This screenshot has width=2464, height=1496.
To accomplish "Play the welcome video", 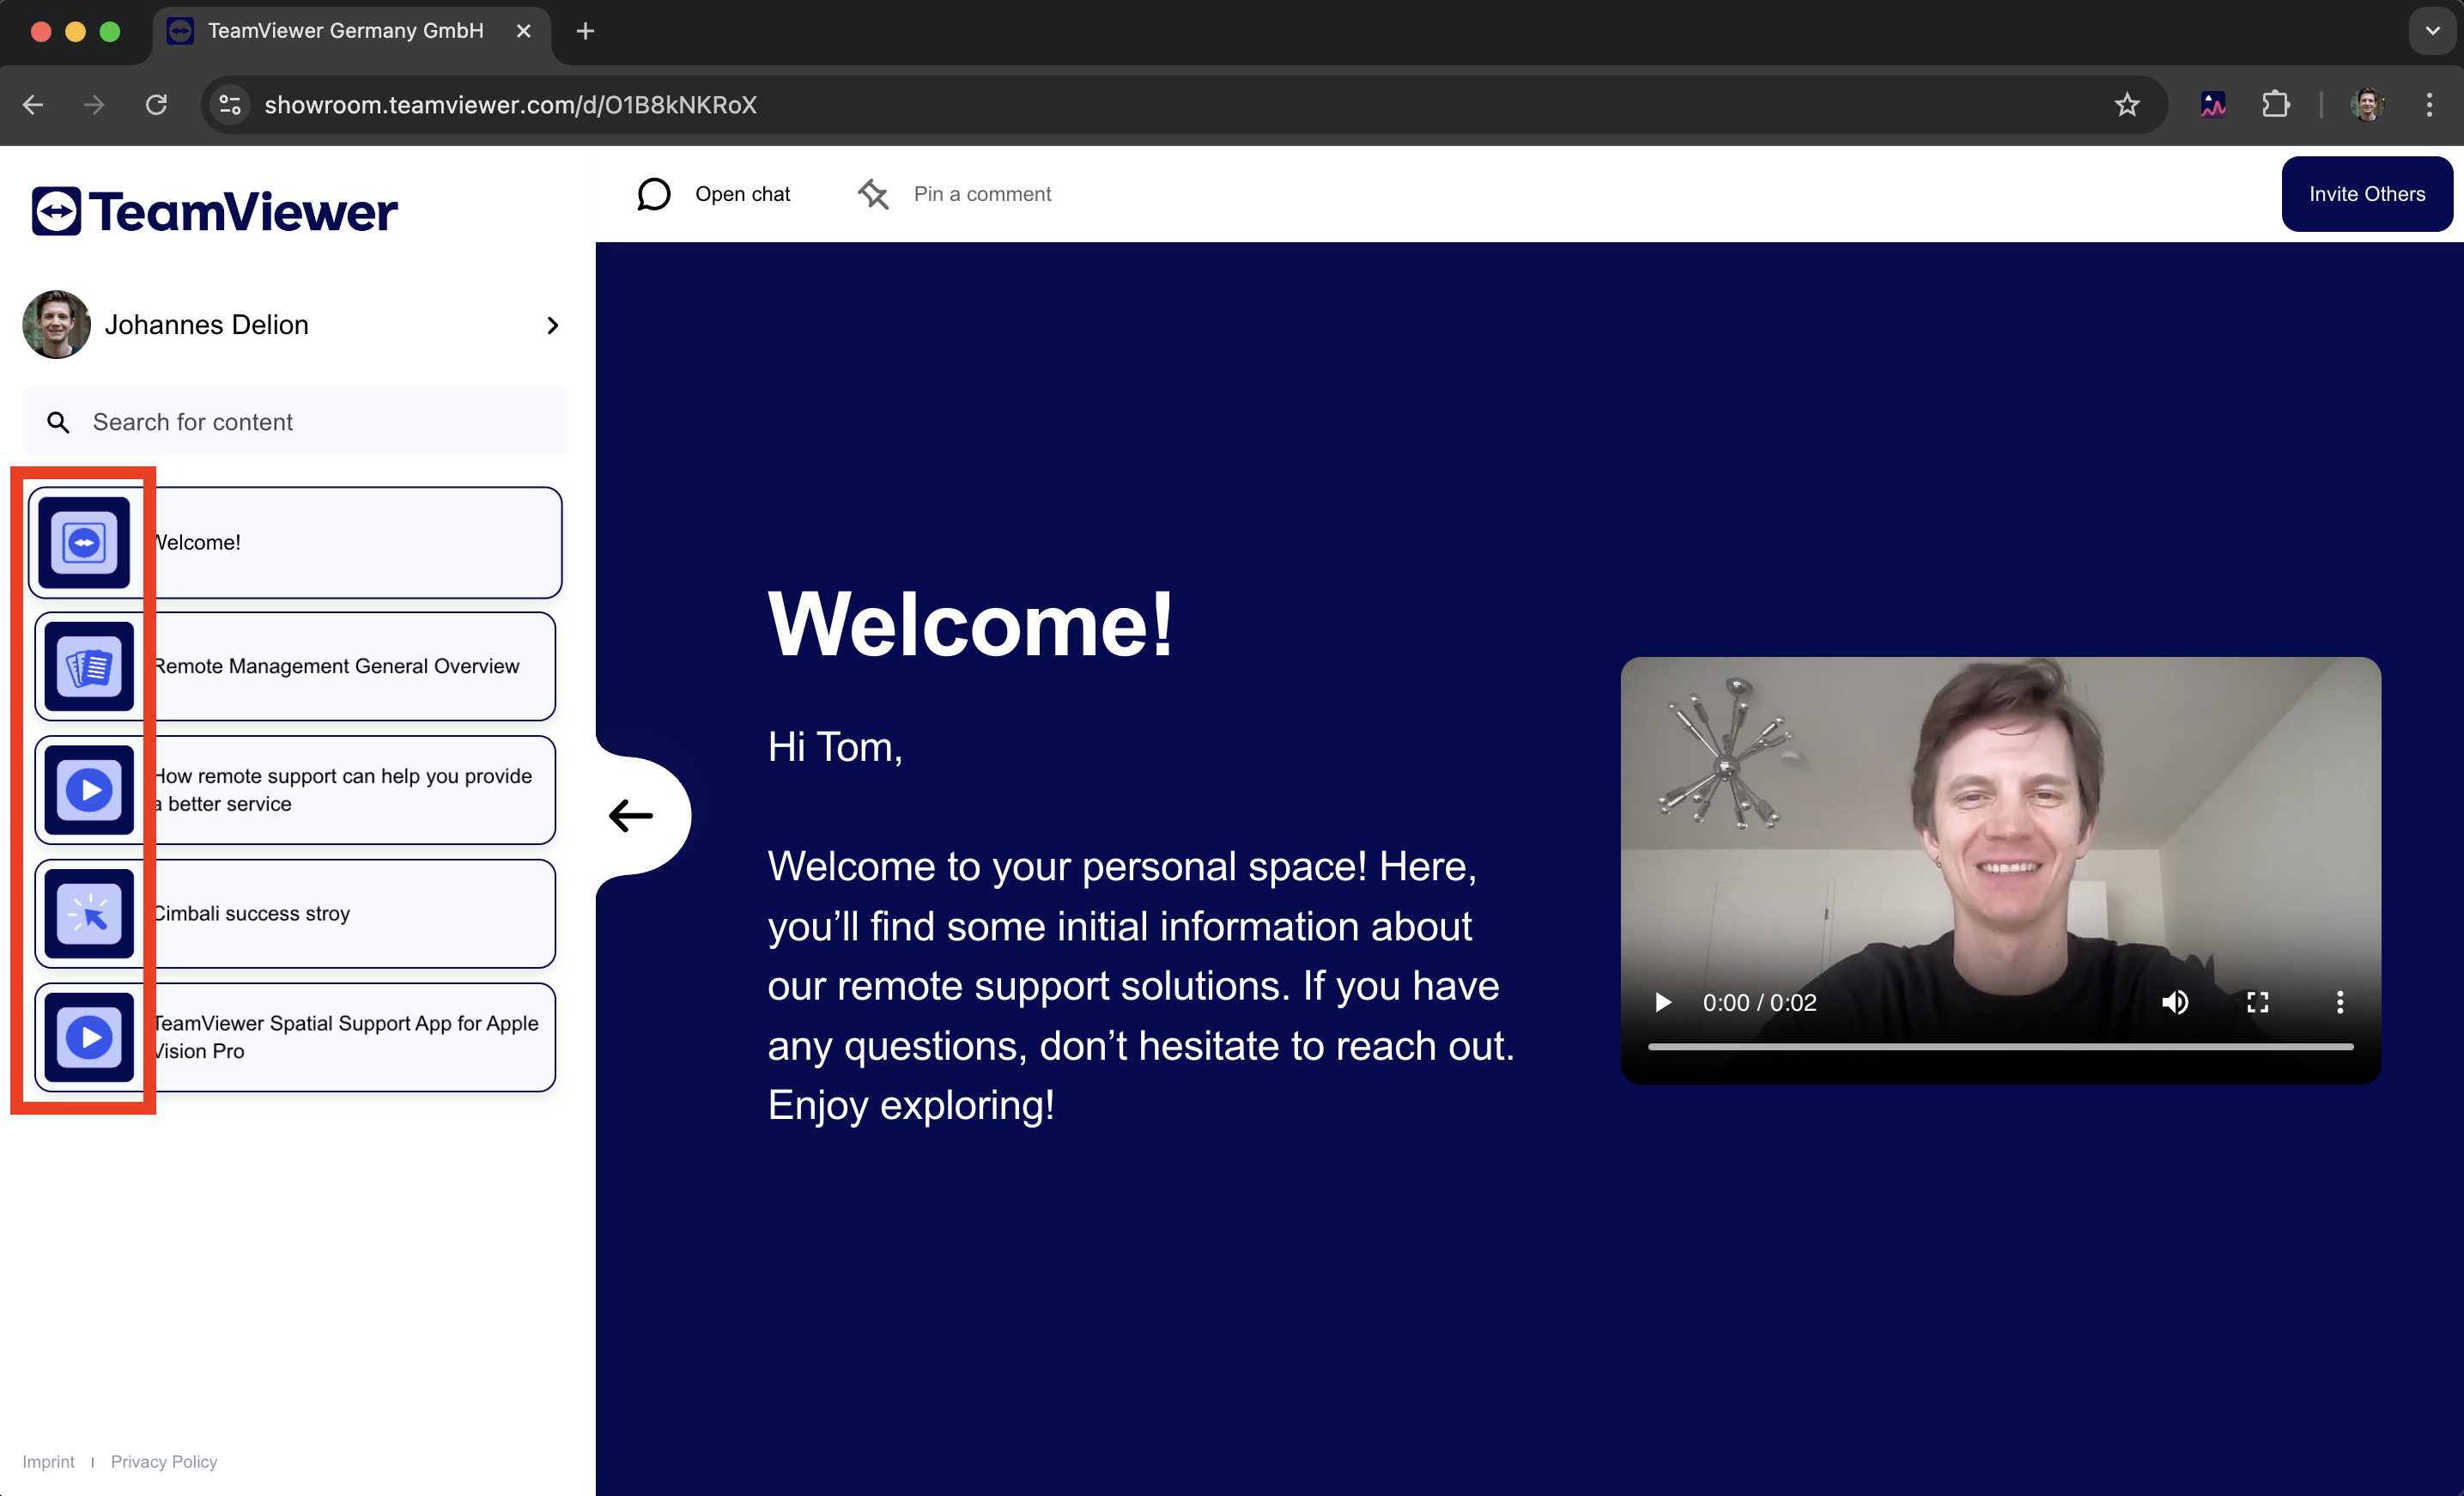I will [1663, 1002].
